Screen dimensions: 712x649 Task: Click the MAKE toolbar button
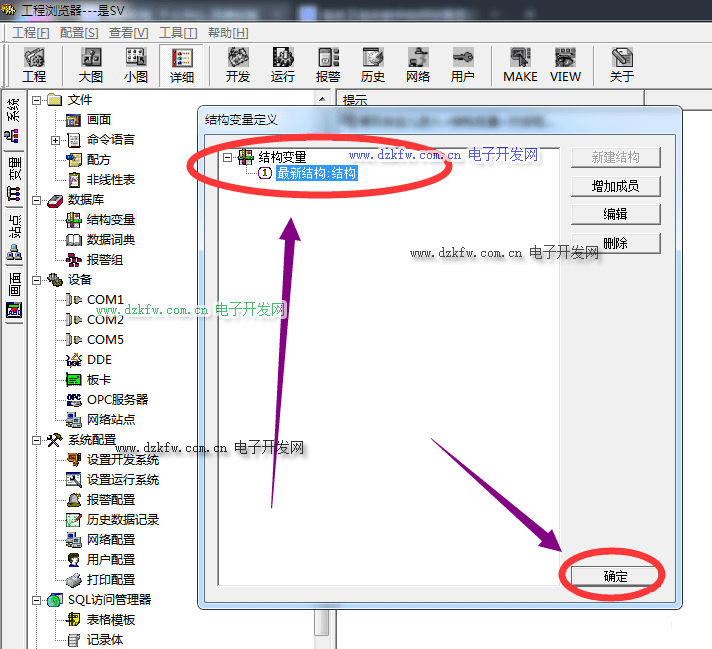click(520, 65)
